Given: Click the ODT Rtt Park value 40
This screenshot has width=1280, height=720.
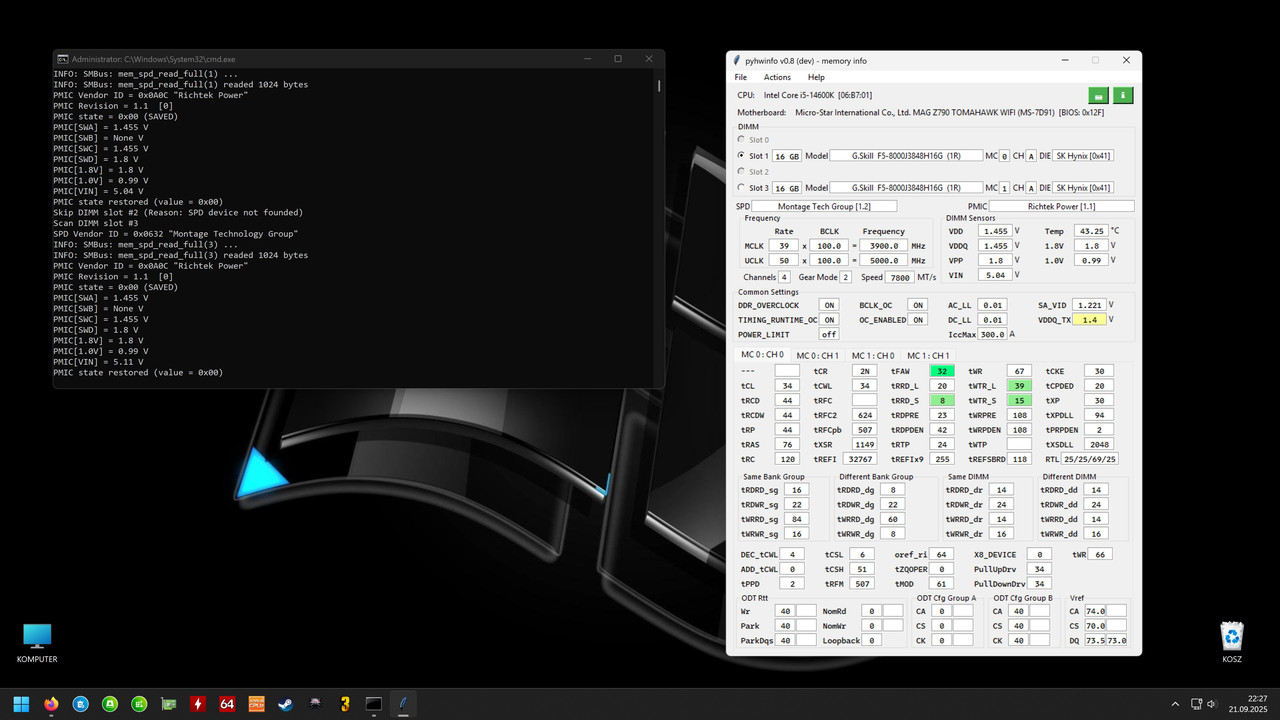Looking at the screenshot, I should point(785,626).
